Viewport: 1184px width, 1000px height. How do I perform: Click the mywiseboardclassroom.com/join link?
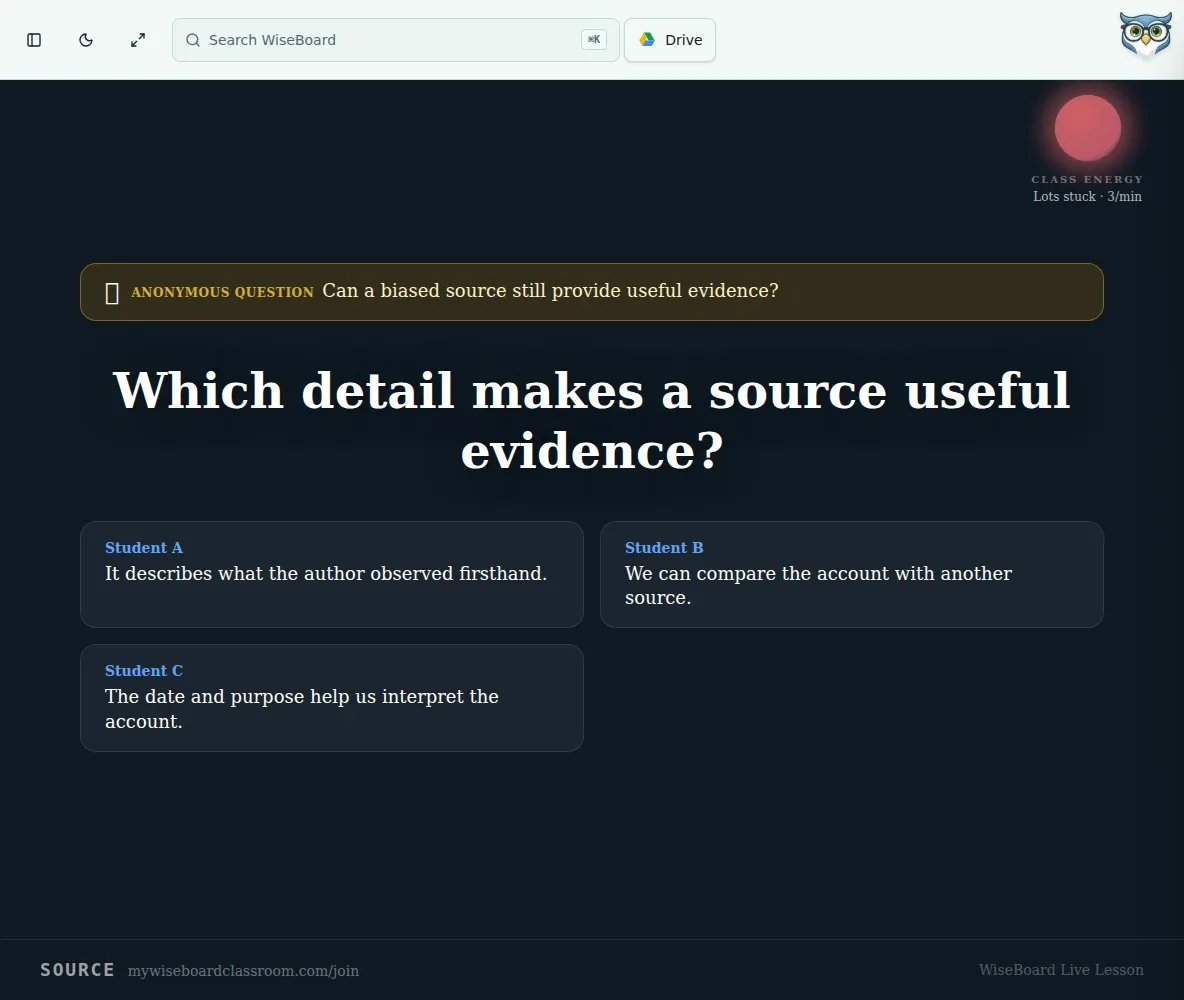[x=243, y=971]
